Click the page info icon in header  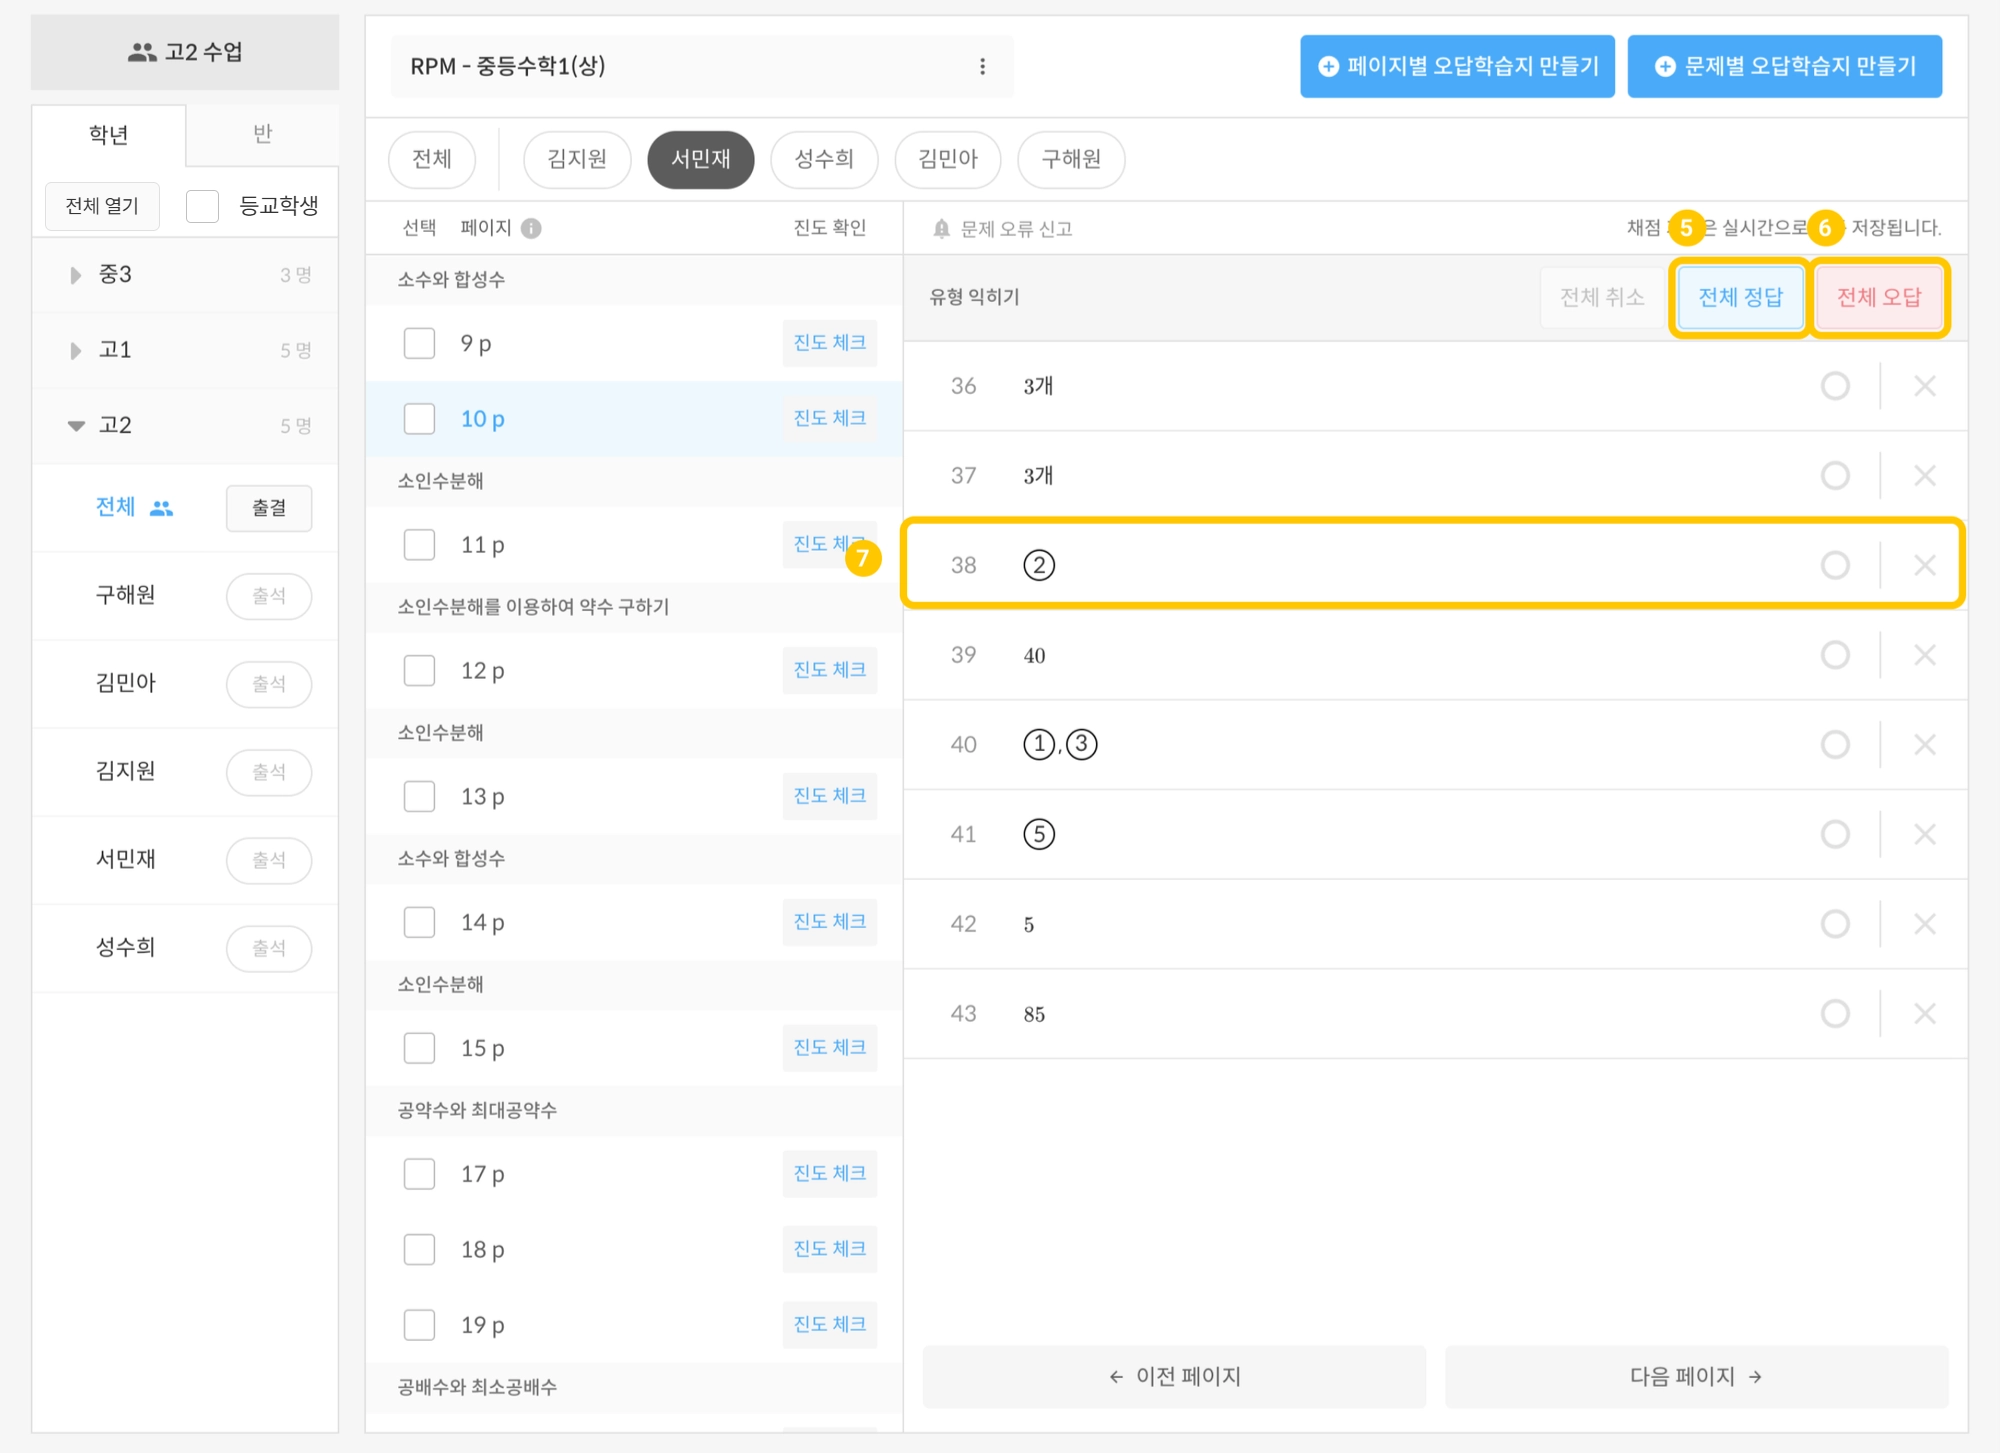pyautogui.click(x=532, y=228)
